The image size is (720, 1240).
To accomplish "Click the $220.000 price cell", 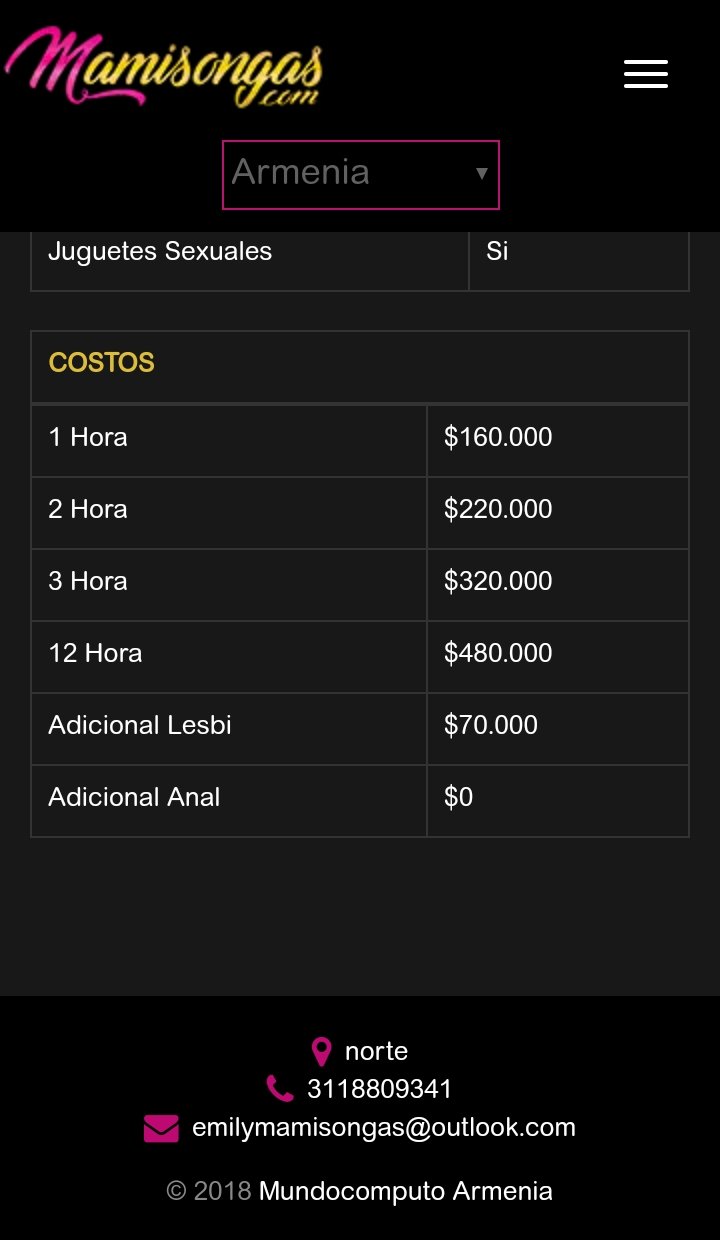I will point(498,509).
